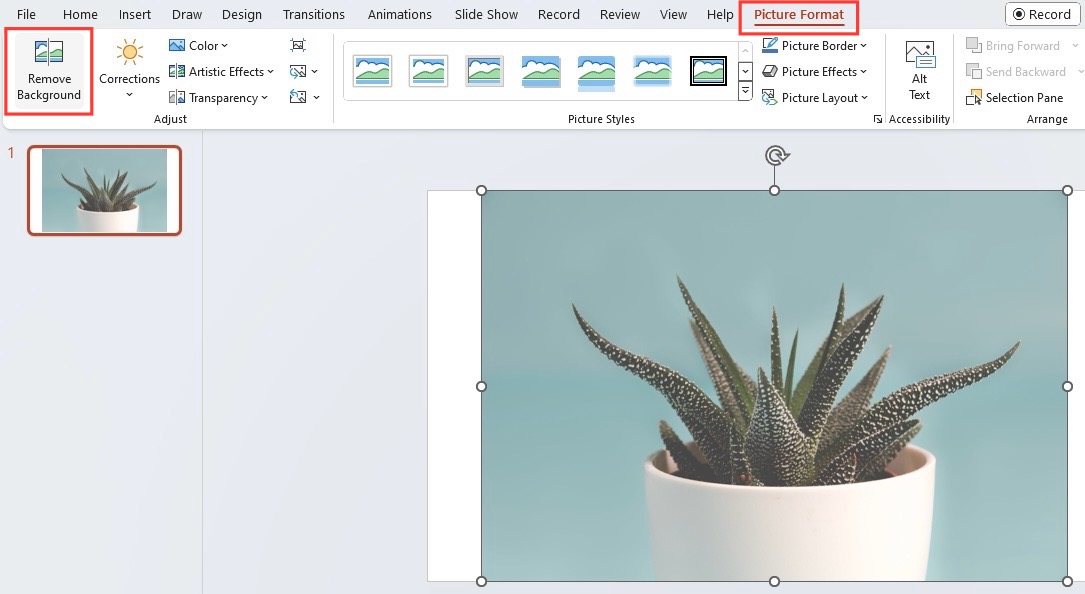Switch to the Record ribbon tab
Viewport: 1085px width, 594px height.
(558, 14)
